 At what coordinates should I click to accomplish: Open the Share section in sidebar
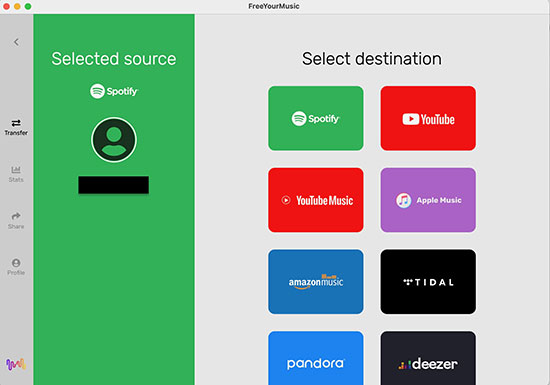coord(16,221)
